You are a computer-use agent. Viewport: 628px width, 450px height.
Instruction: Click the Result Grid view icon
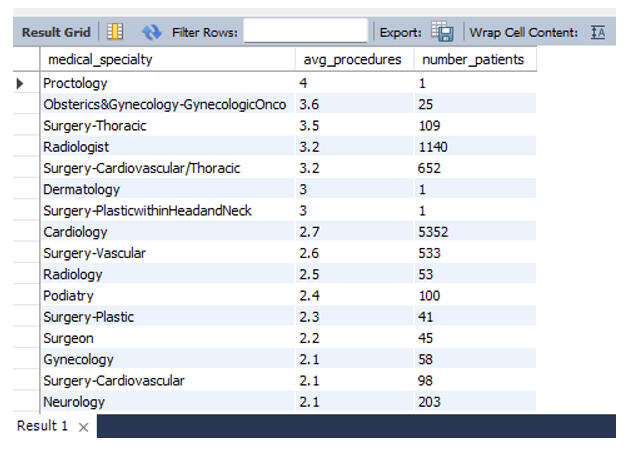[115, 32]
